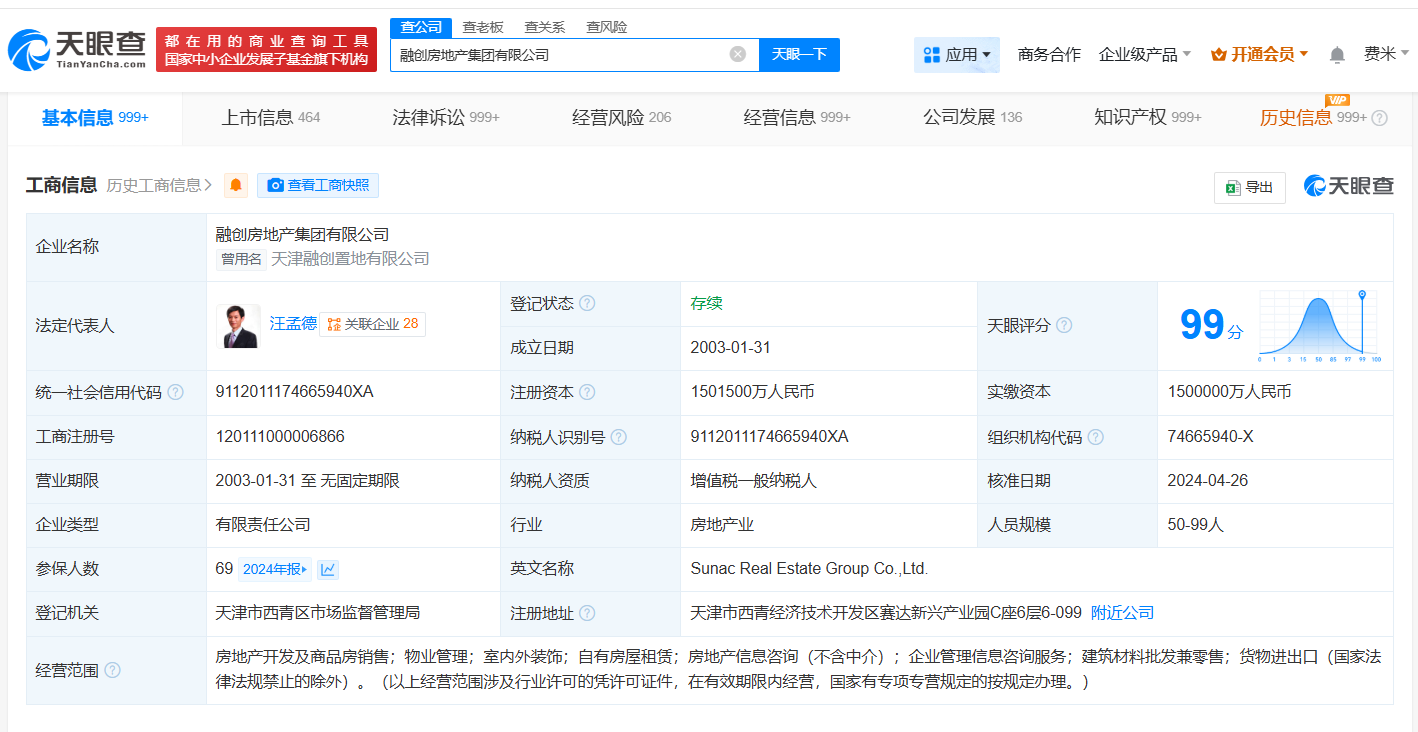Viewport: 1418px width, 732px height.
Task: Switch to the 查风险 search tab
Action: click(x=607, y=27)
